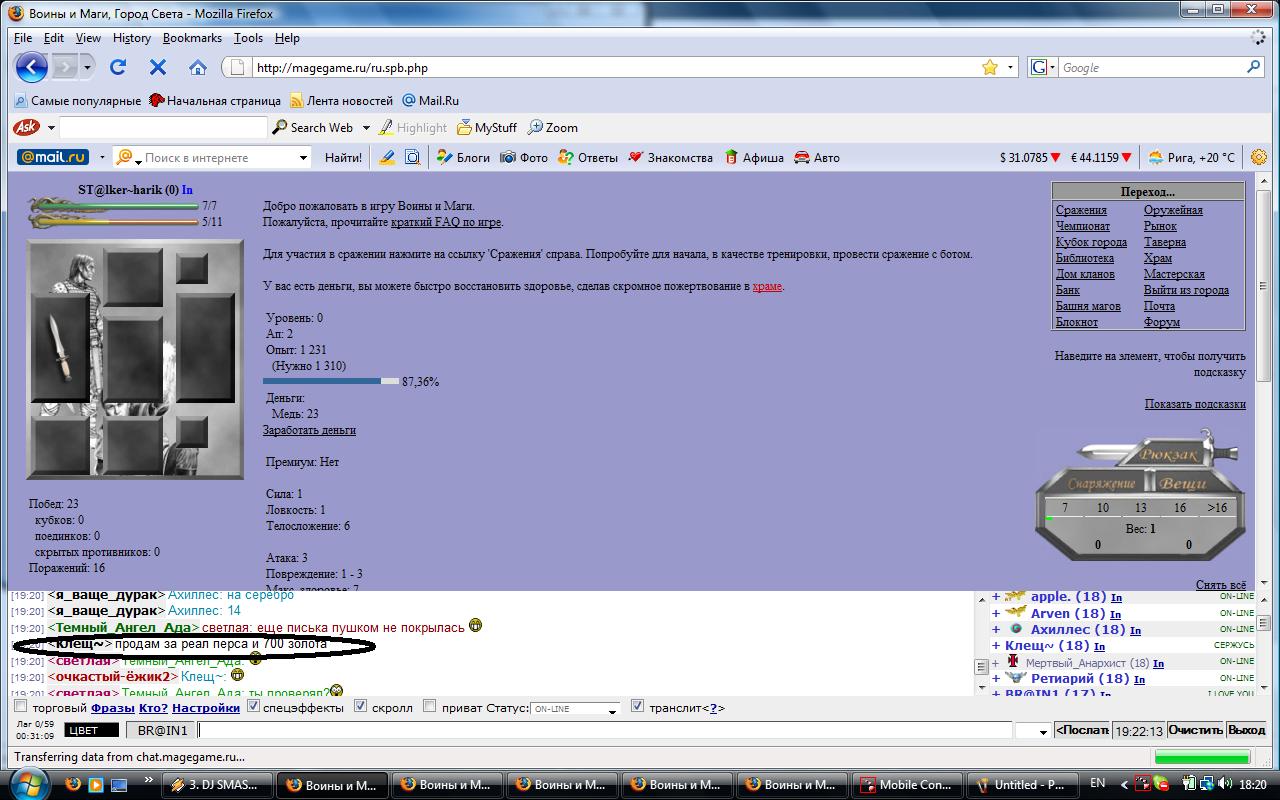Screen dimensions: 1280x800
Task: Click the Заработать деньги link
Action: [309, 430]
